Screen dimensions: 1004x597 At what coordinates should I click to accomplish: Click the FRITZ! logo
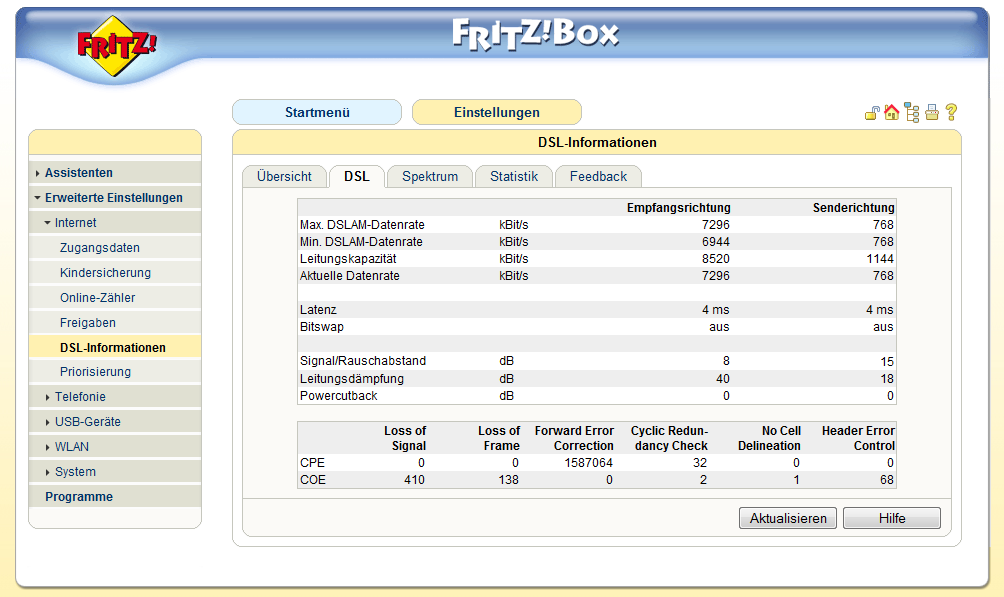(117, 45)
